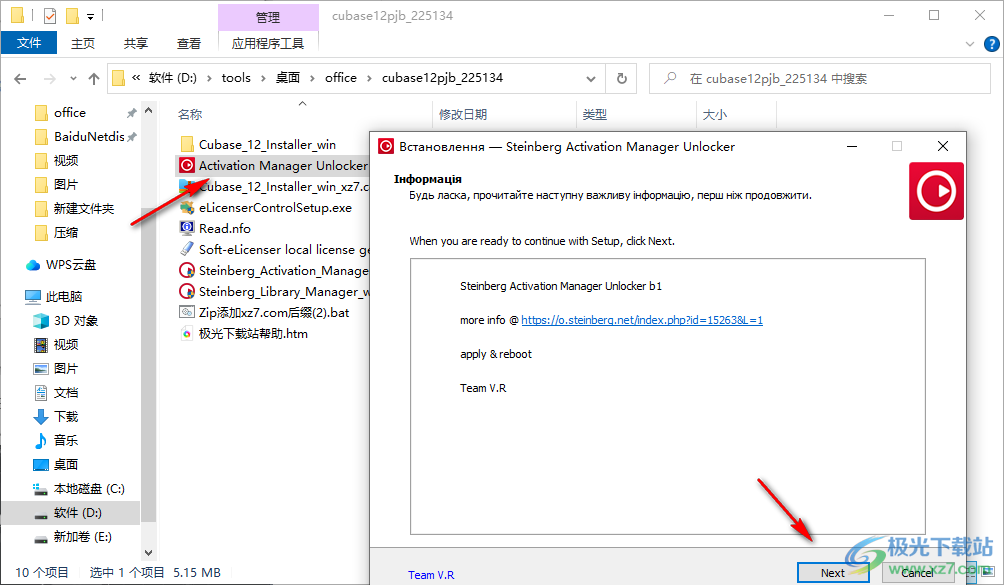The width and height of the screenshot is (1004, 585).
Task: Open recent locations dropdown arrow
Action: (x=73, y=79)
